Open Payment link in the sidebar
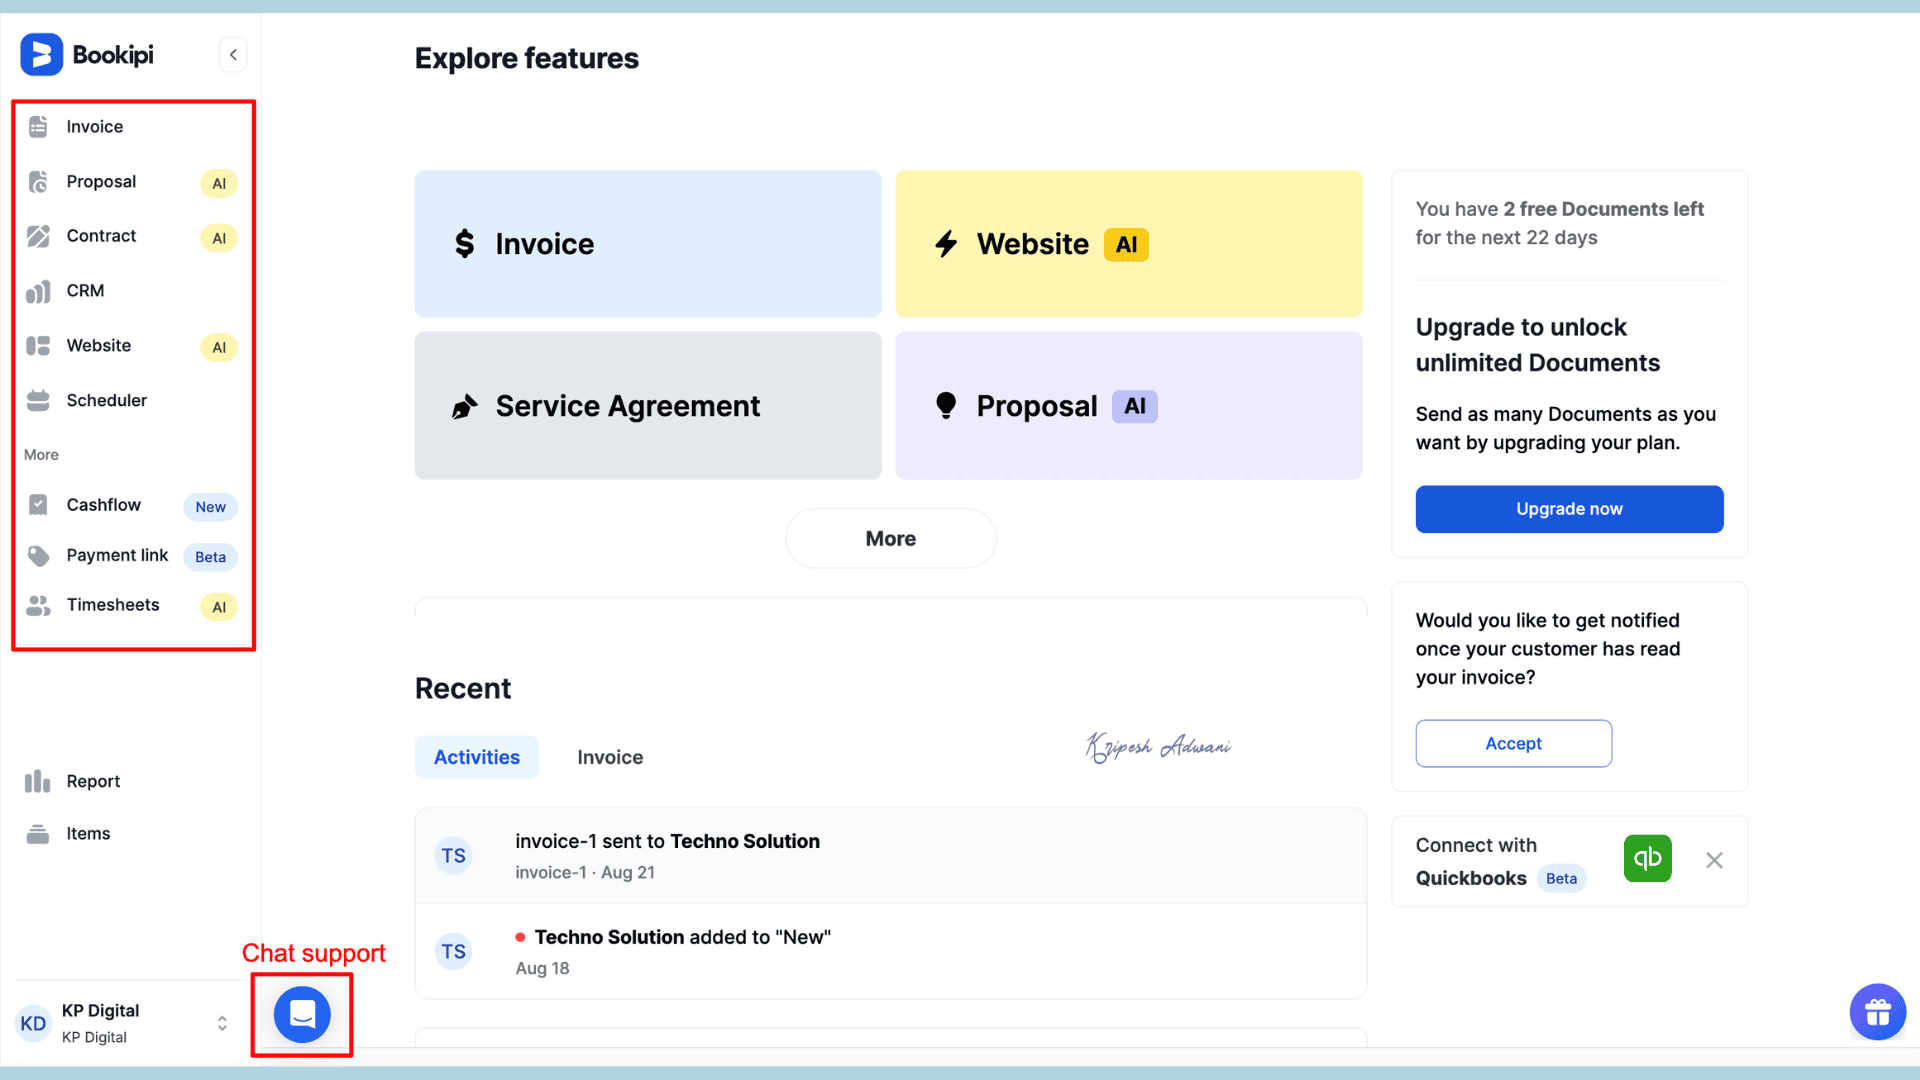 pos(117,555)
